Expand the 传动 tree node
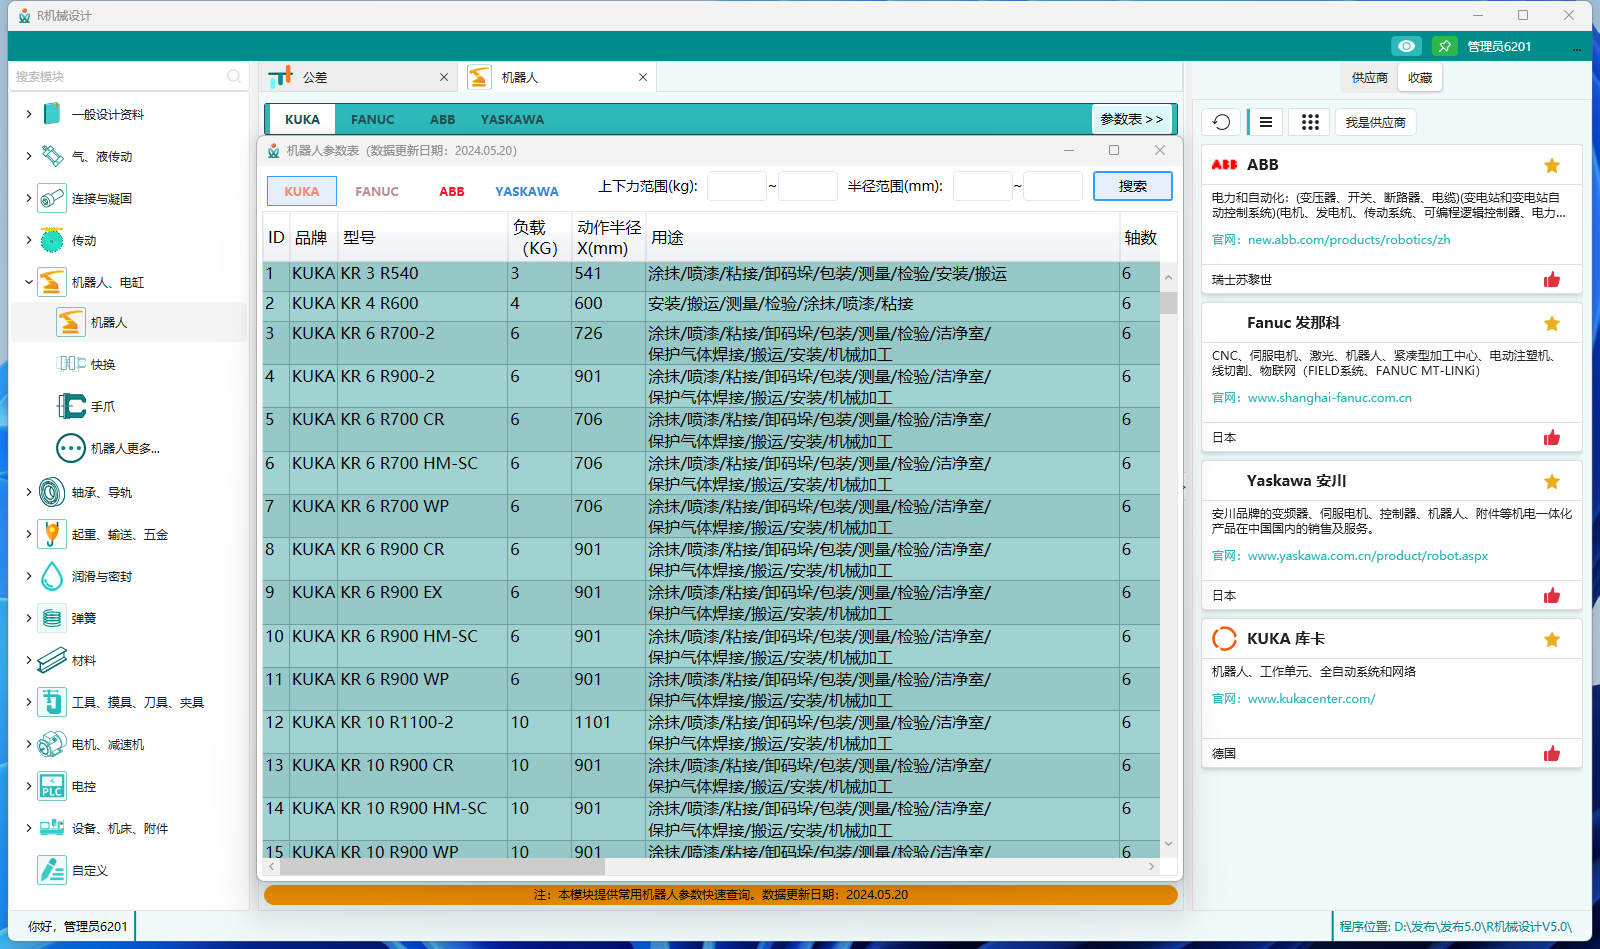Viewport: 1600px width, 949px height. pos(28,240)
